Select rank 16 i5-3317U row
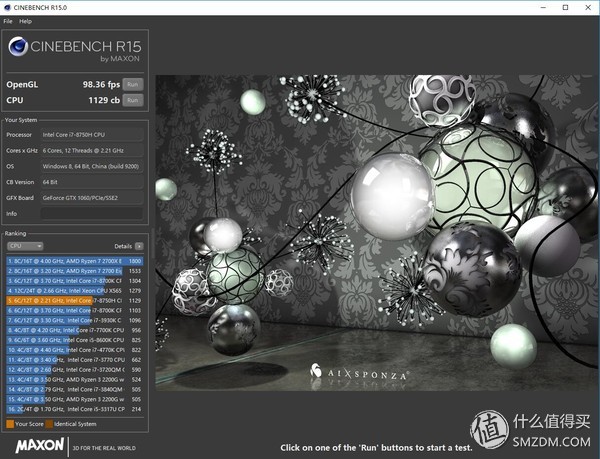Screen dimensions: 600x459 (x=75, y=409)
